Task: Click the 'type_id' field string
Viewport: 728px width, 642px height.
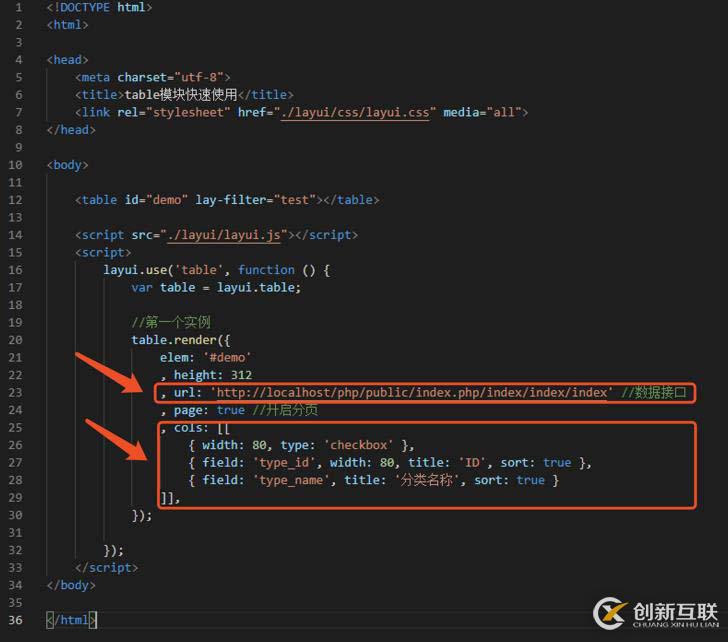Action: pyautogui.click(x=284, y=463)
